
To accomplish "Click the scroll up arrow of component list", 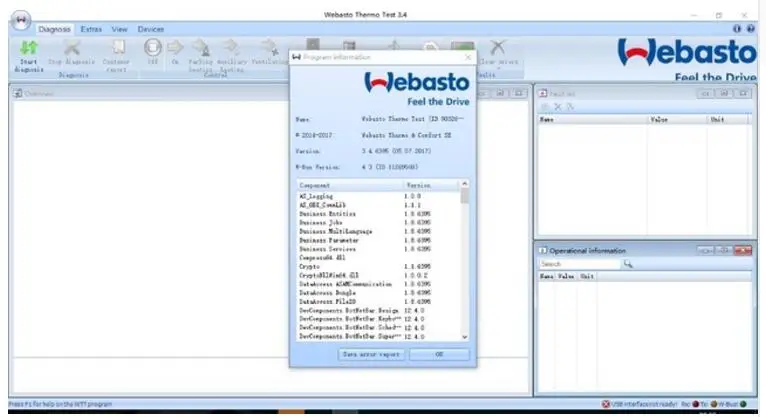I will click(x=465, y=184).
